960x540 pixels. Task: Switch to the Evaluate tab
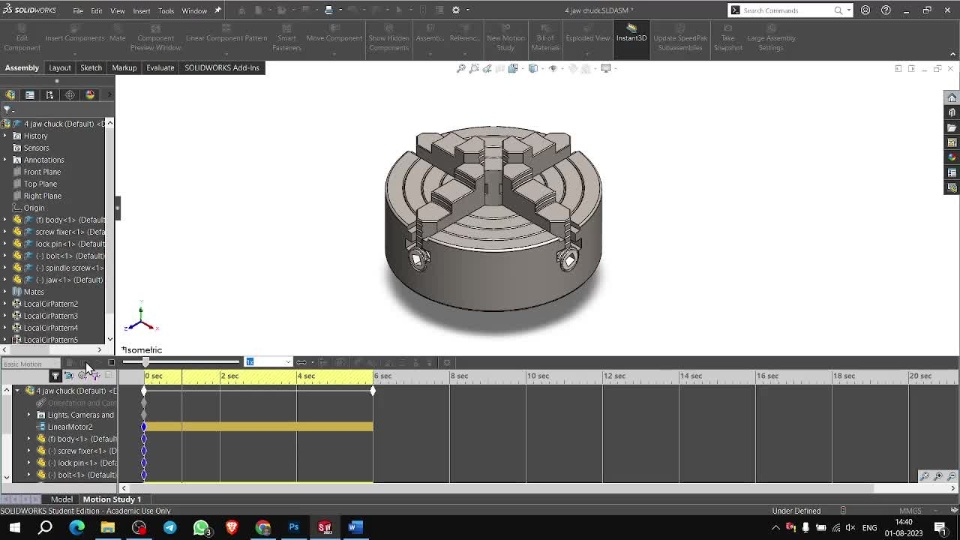coord(160,68)
